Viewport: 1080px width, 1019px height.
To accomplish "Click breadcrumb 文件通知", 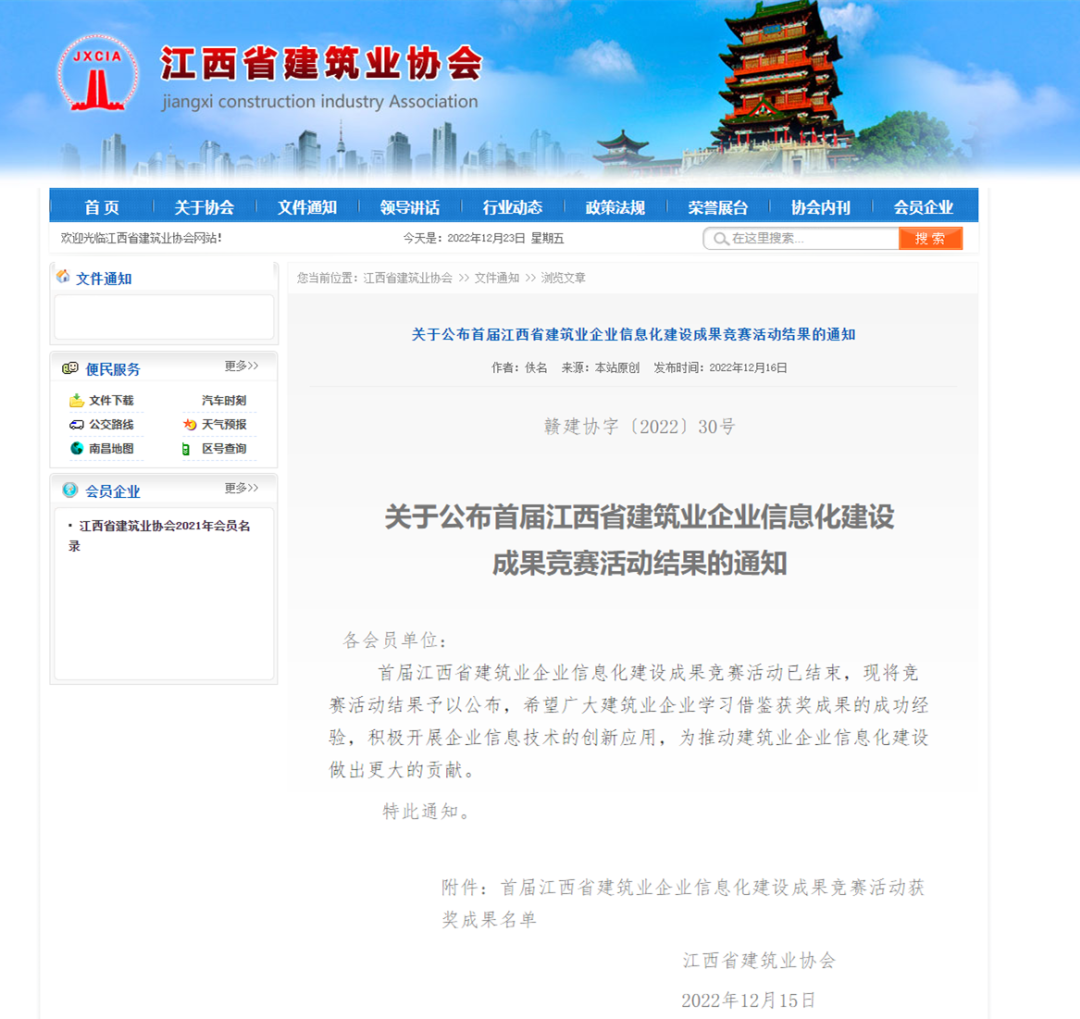I will coord(497,278).
